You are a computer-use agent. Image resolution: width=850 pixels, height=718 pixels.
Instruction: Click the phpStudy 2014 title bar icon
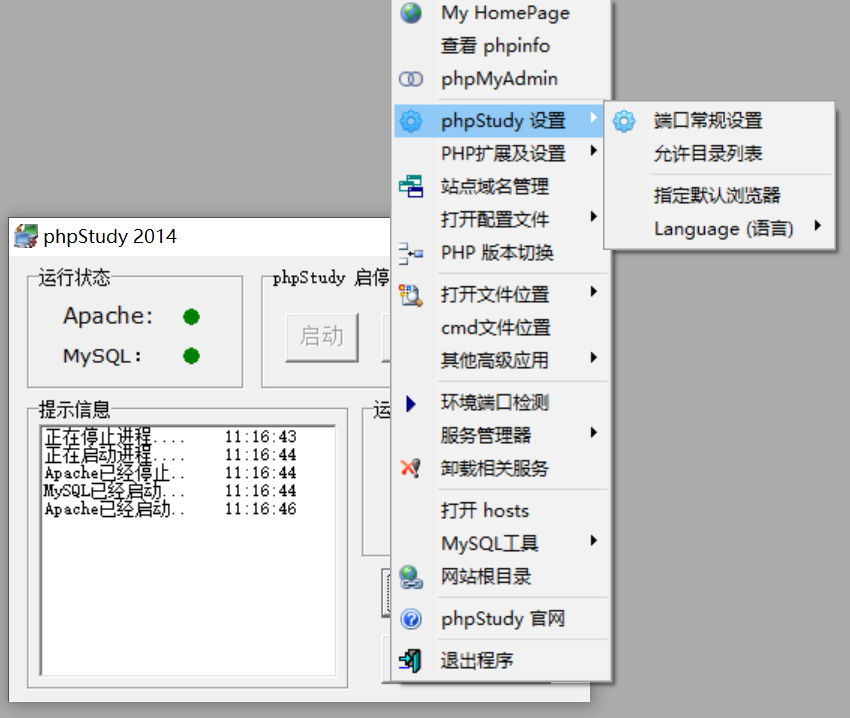tap(25, 236)
